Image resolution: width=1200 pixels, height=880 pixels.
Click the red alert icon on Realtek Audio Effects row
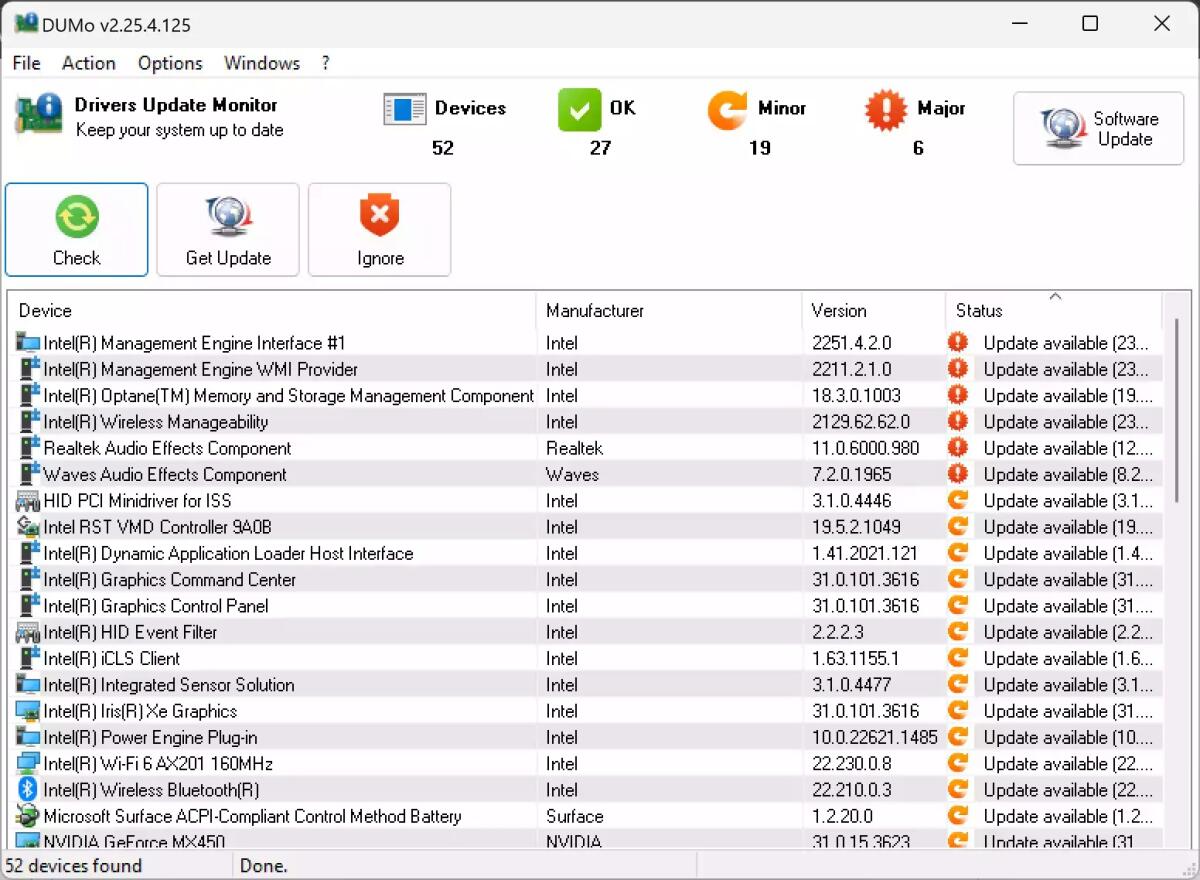pyautogui.click(x=957, y=448)
